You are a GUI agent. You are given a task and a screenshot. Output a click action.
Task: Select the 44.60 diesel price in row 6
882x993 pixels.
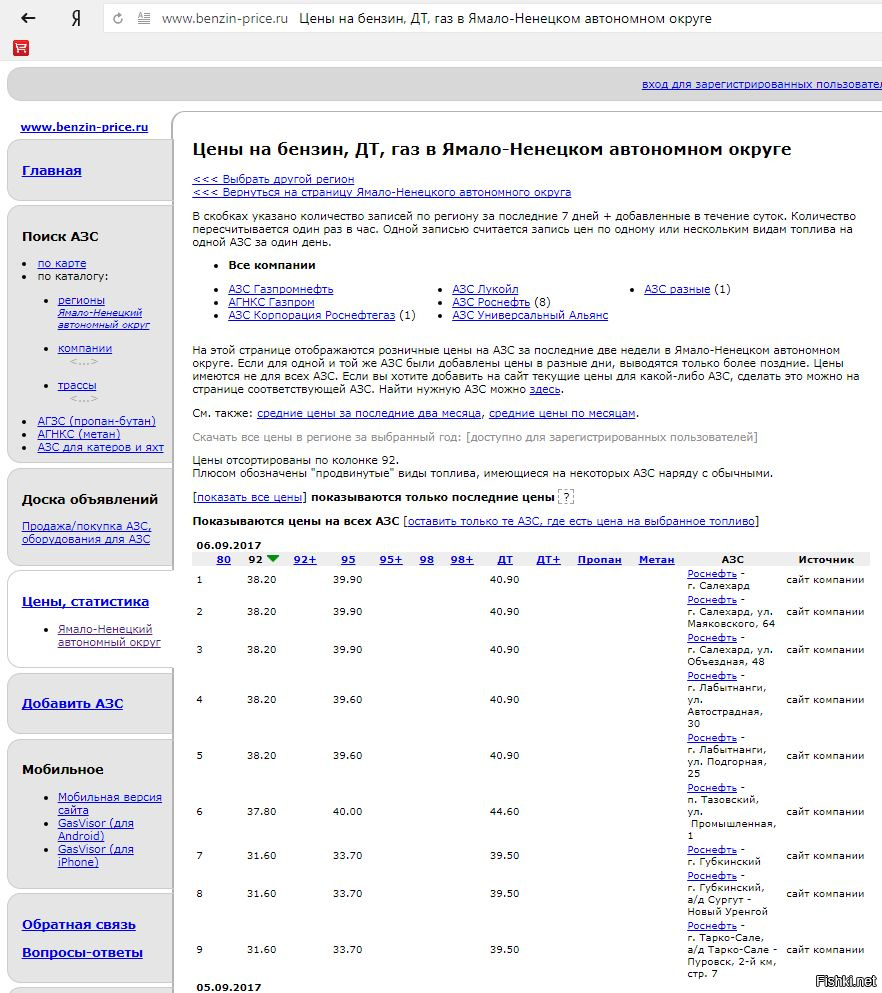click(505, 812)
